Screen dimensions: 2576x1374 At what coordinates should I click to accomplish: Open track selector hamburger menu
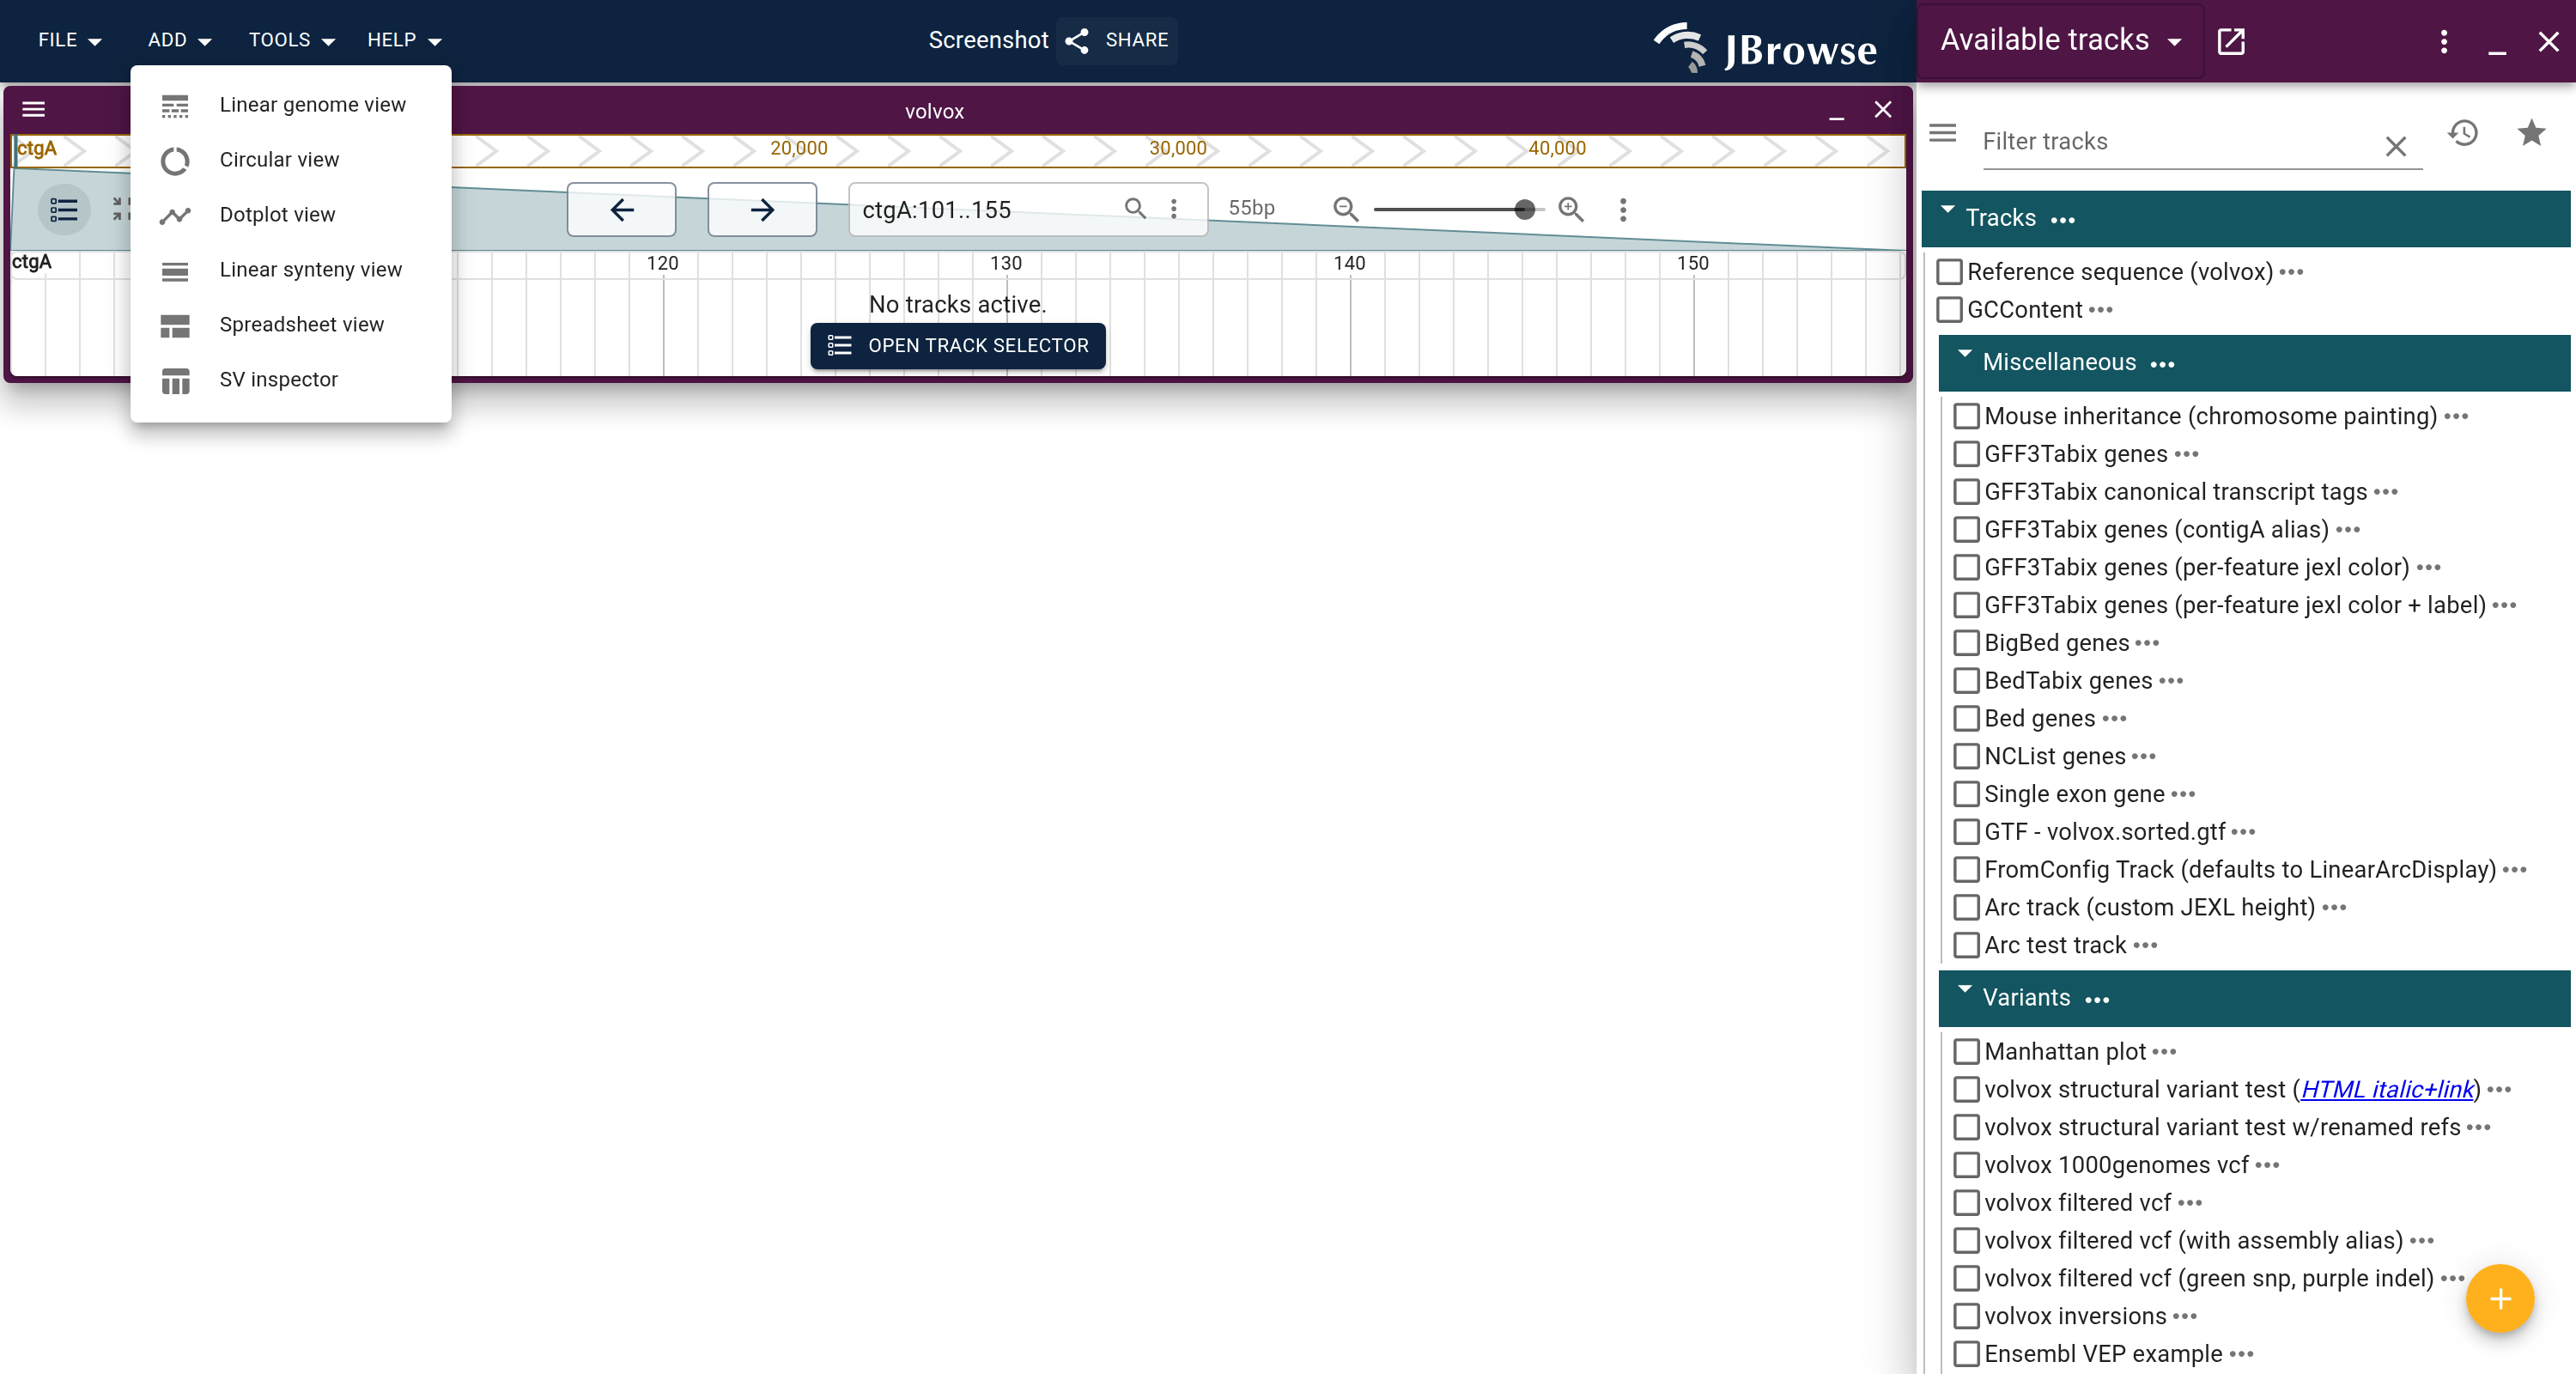[x=1942, y=133]
